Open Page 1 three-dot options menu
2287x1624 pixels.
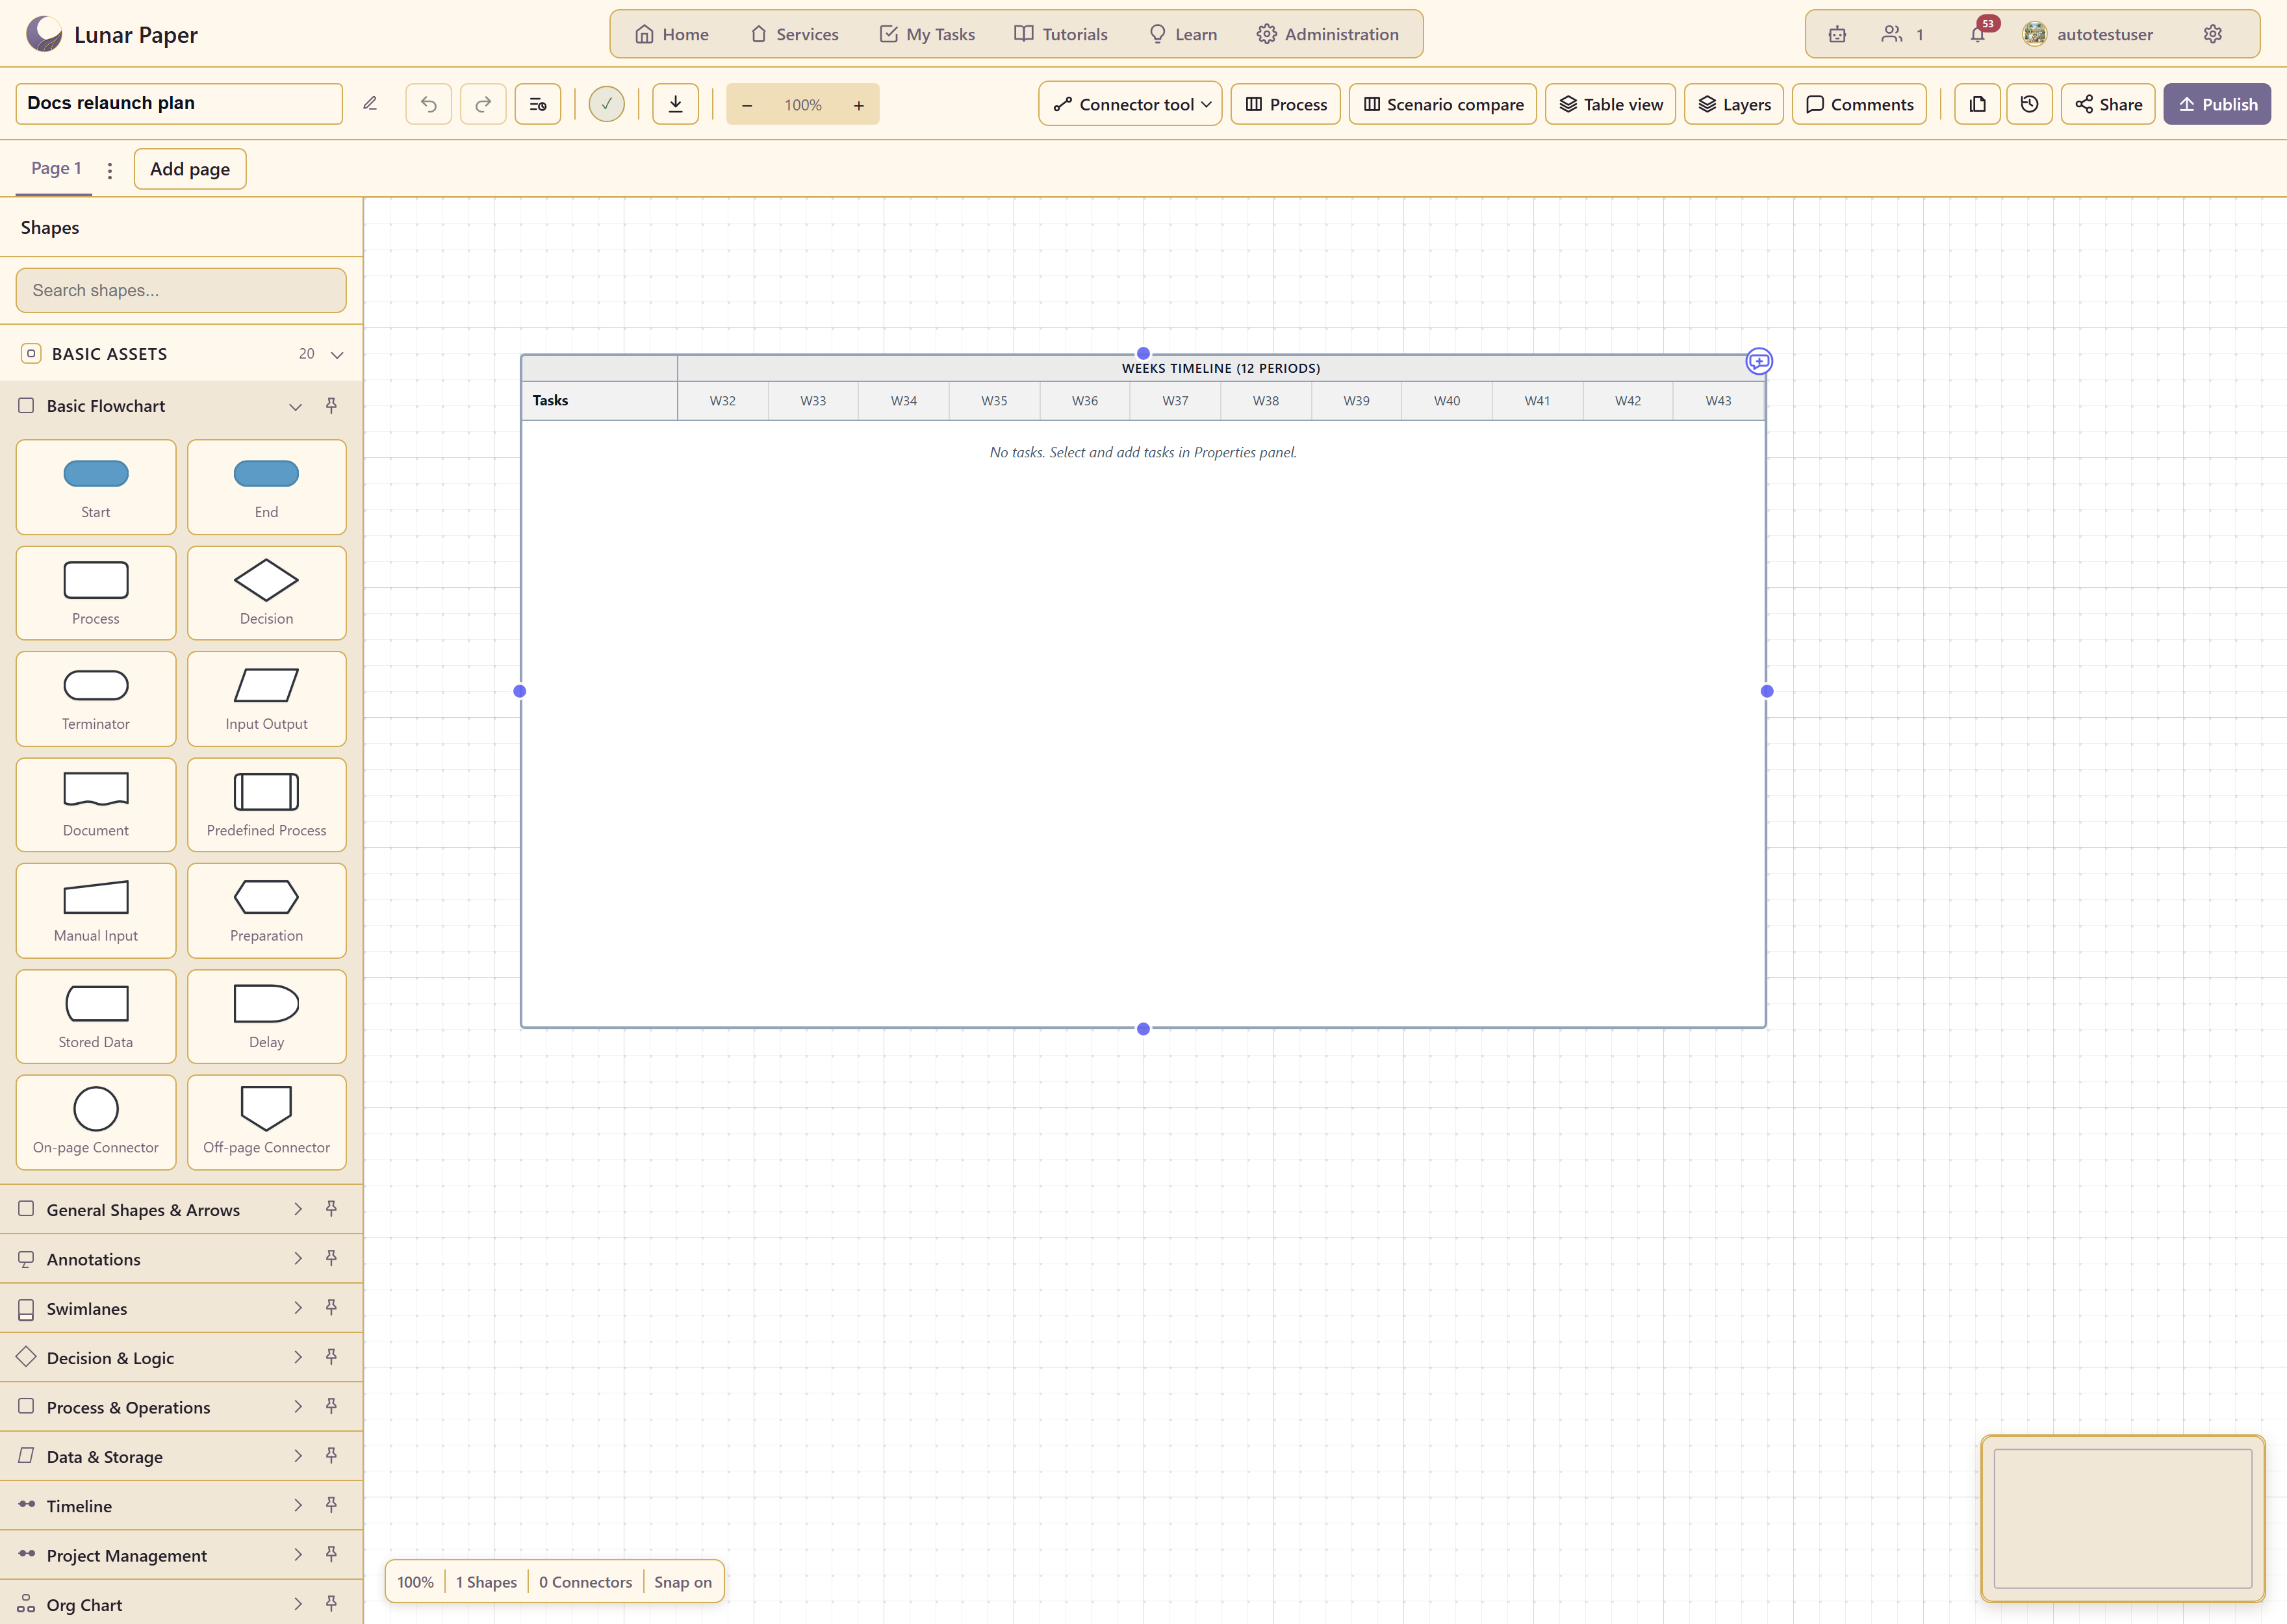pyautogui.click(x=110, y=170)
